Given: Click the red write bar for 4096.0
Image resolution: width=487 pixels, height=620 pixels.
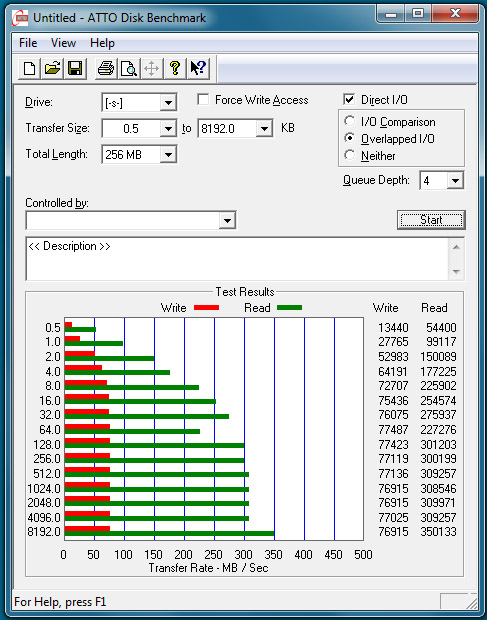Looking at the screenshot, I should click(87, 513).
